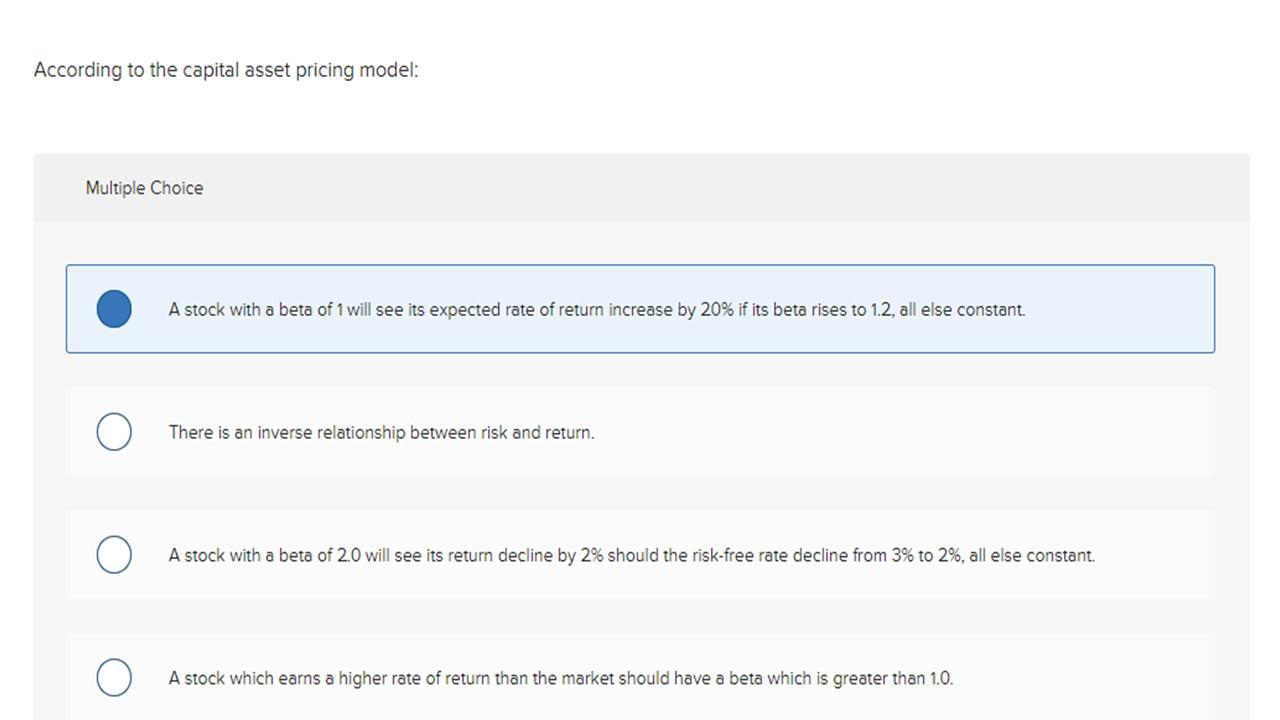Image resolution: width=1280 pixels, height=720 pixels.
Task: Click the risk-free rate decline answer text
Action: pyautogui.click(x=631, y=555)
